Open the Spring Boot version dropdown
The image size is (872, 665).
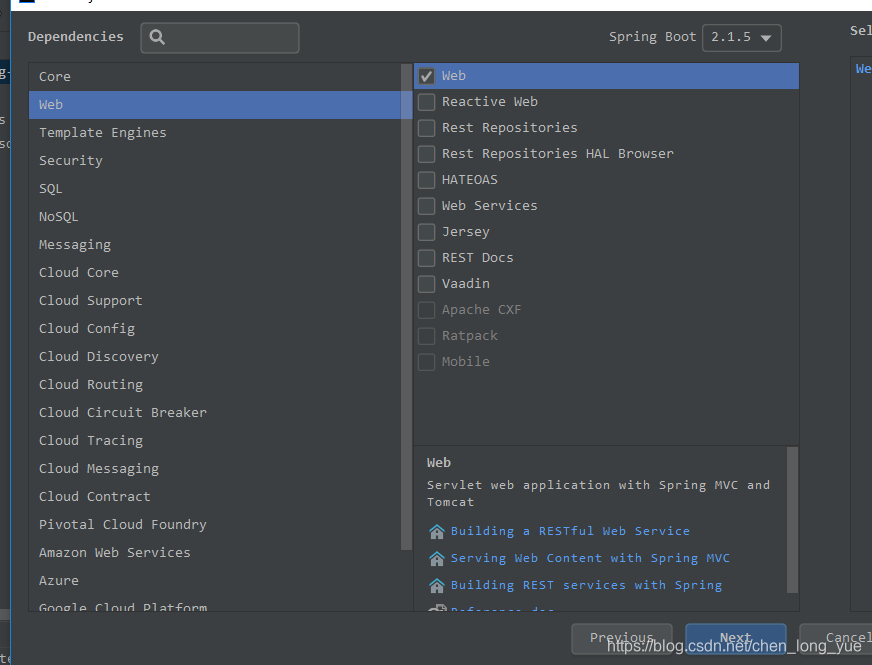click(x=741, y=38)
